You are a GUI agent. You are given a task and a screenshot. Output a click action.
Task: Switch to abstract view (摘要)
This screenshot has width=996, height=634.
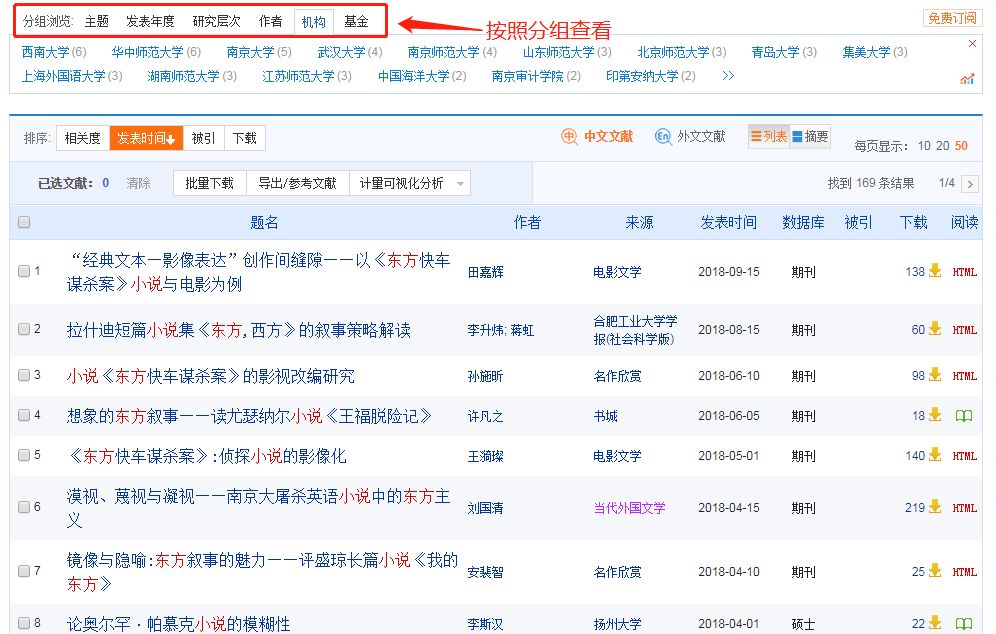pos(810,137)
